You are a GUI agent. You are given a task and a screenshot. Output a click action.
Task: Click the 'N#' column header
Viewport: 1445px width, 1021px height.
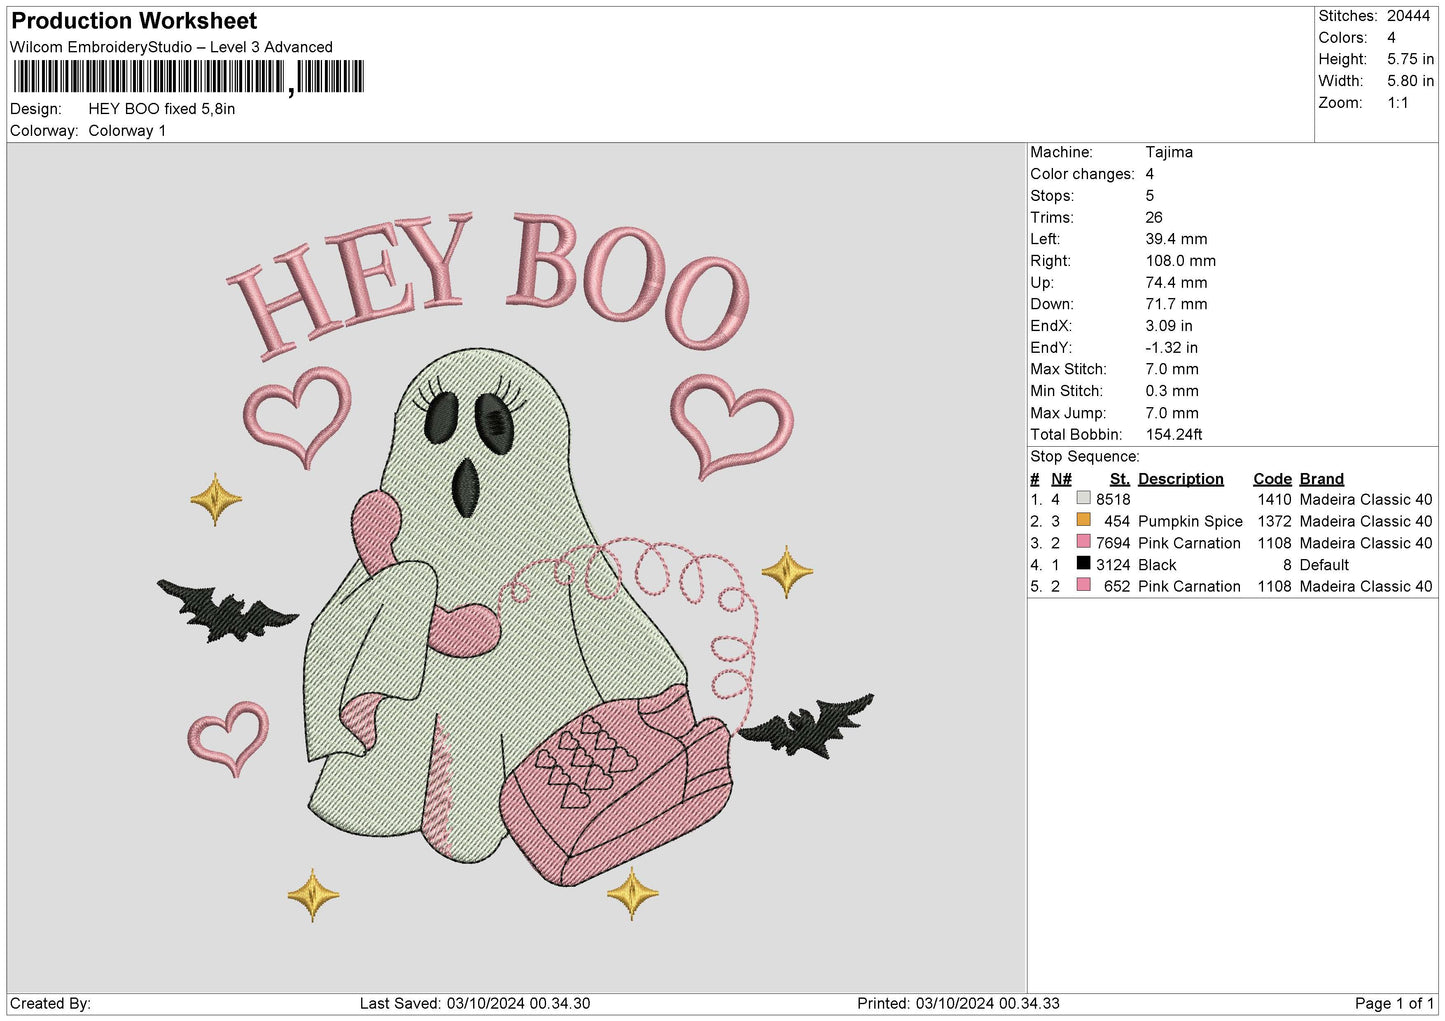coord(1061,479)
